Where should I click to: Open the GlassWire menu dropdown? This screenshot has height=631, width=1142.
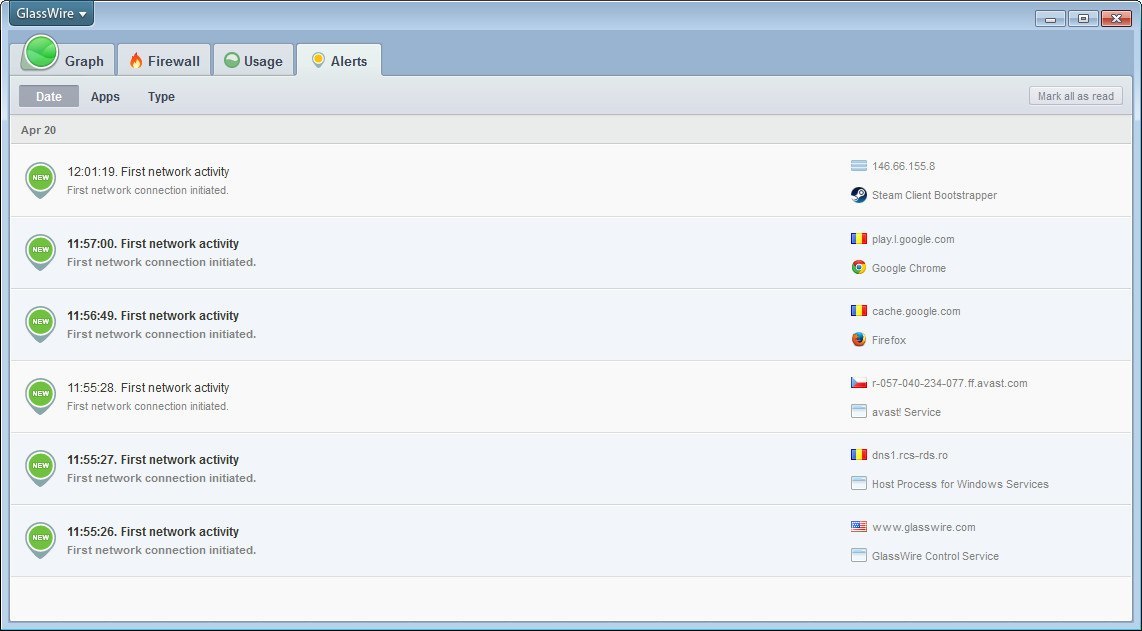point(49,13)
